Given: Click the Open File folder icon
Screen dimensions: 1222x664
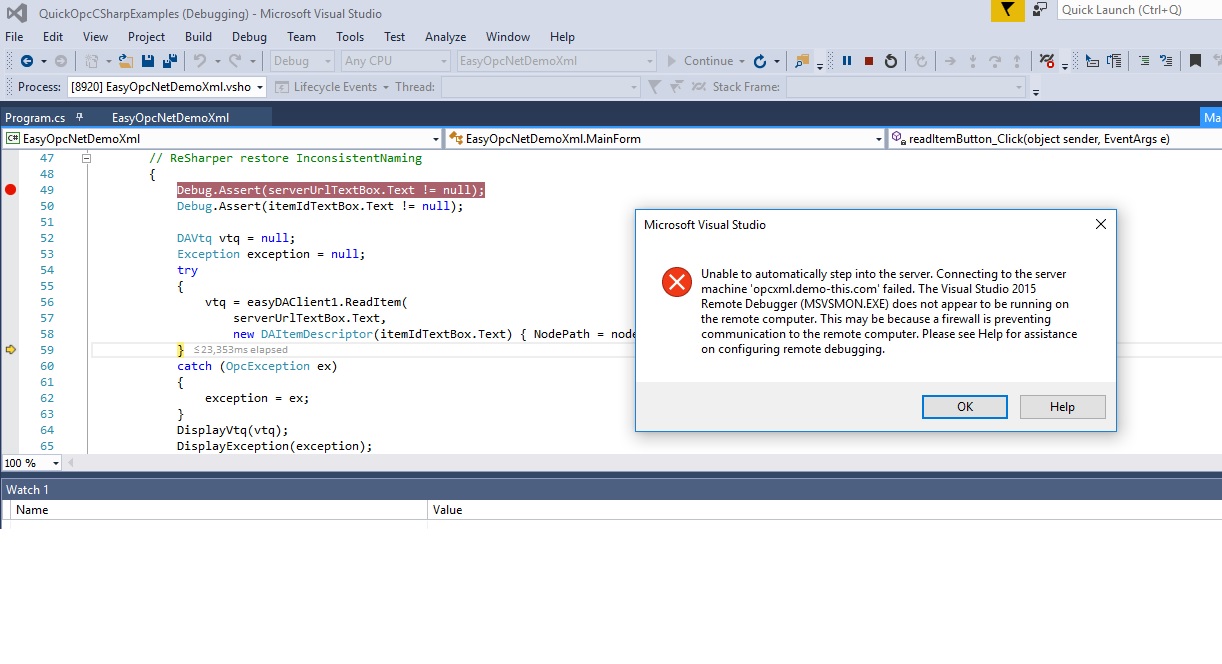Looking at the screenshot, I should [x=126, y=61].
